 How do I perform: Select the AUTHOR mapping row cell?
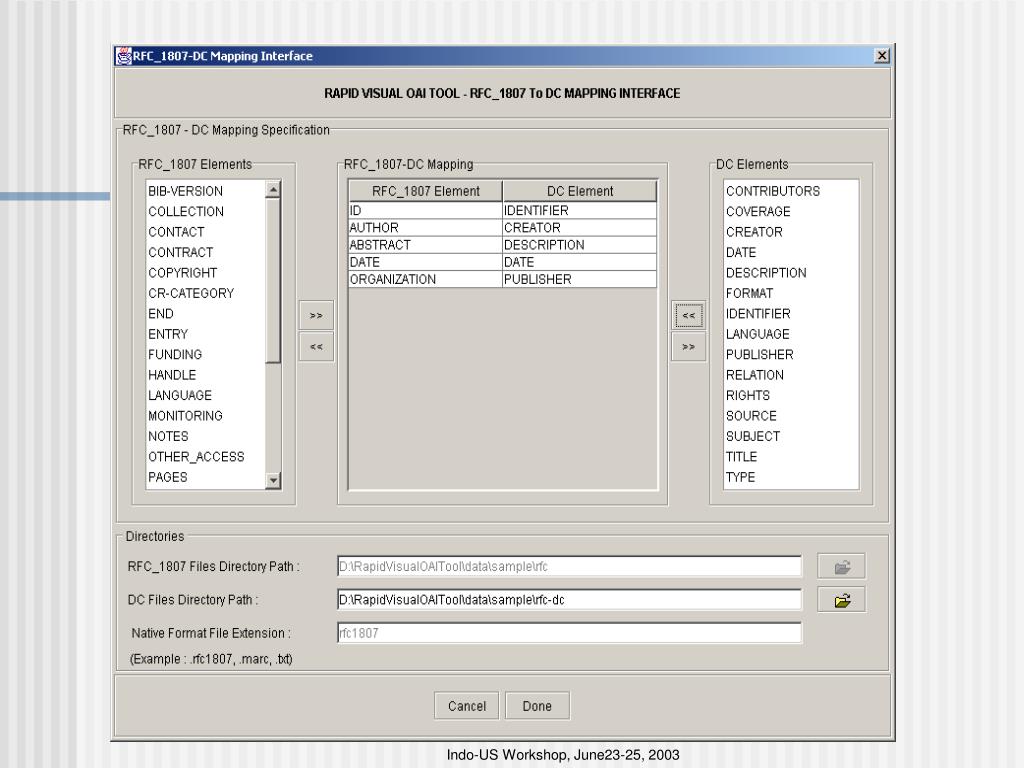point(426,227)
